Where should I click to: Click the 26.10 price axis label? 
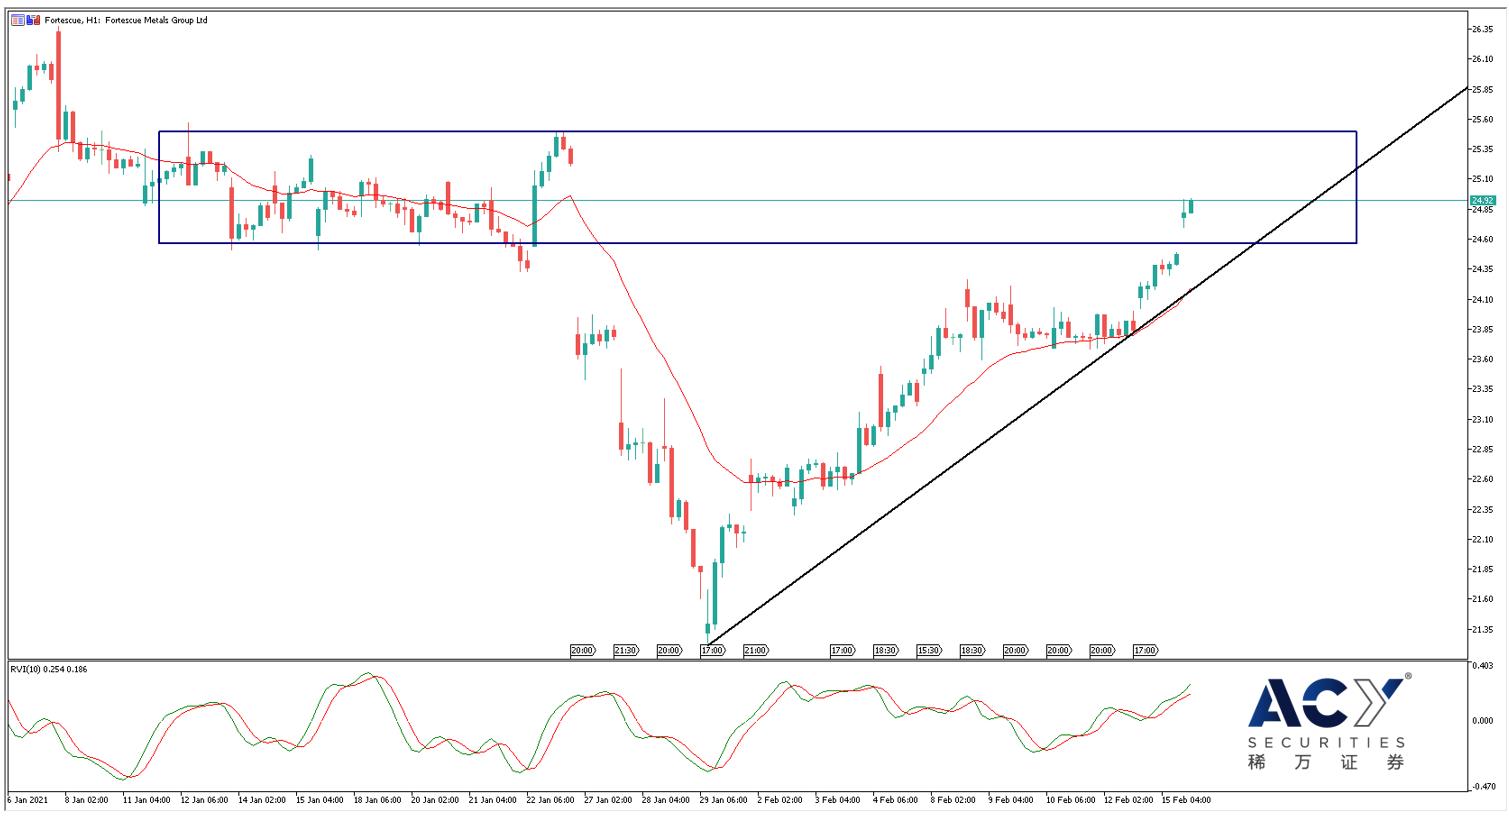1482,59
